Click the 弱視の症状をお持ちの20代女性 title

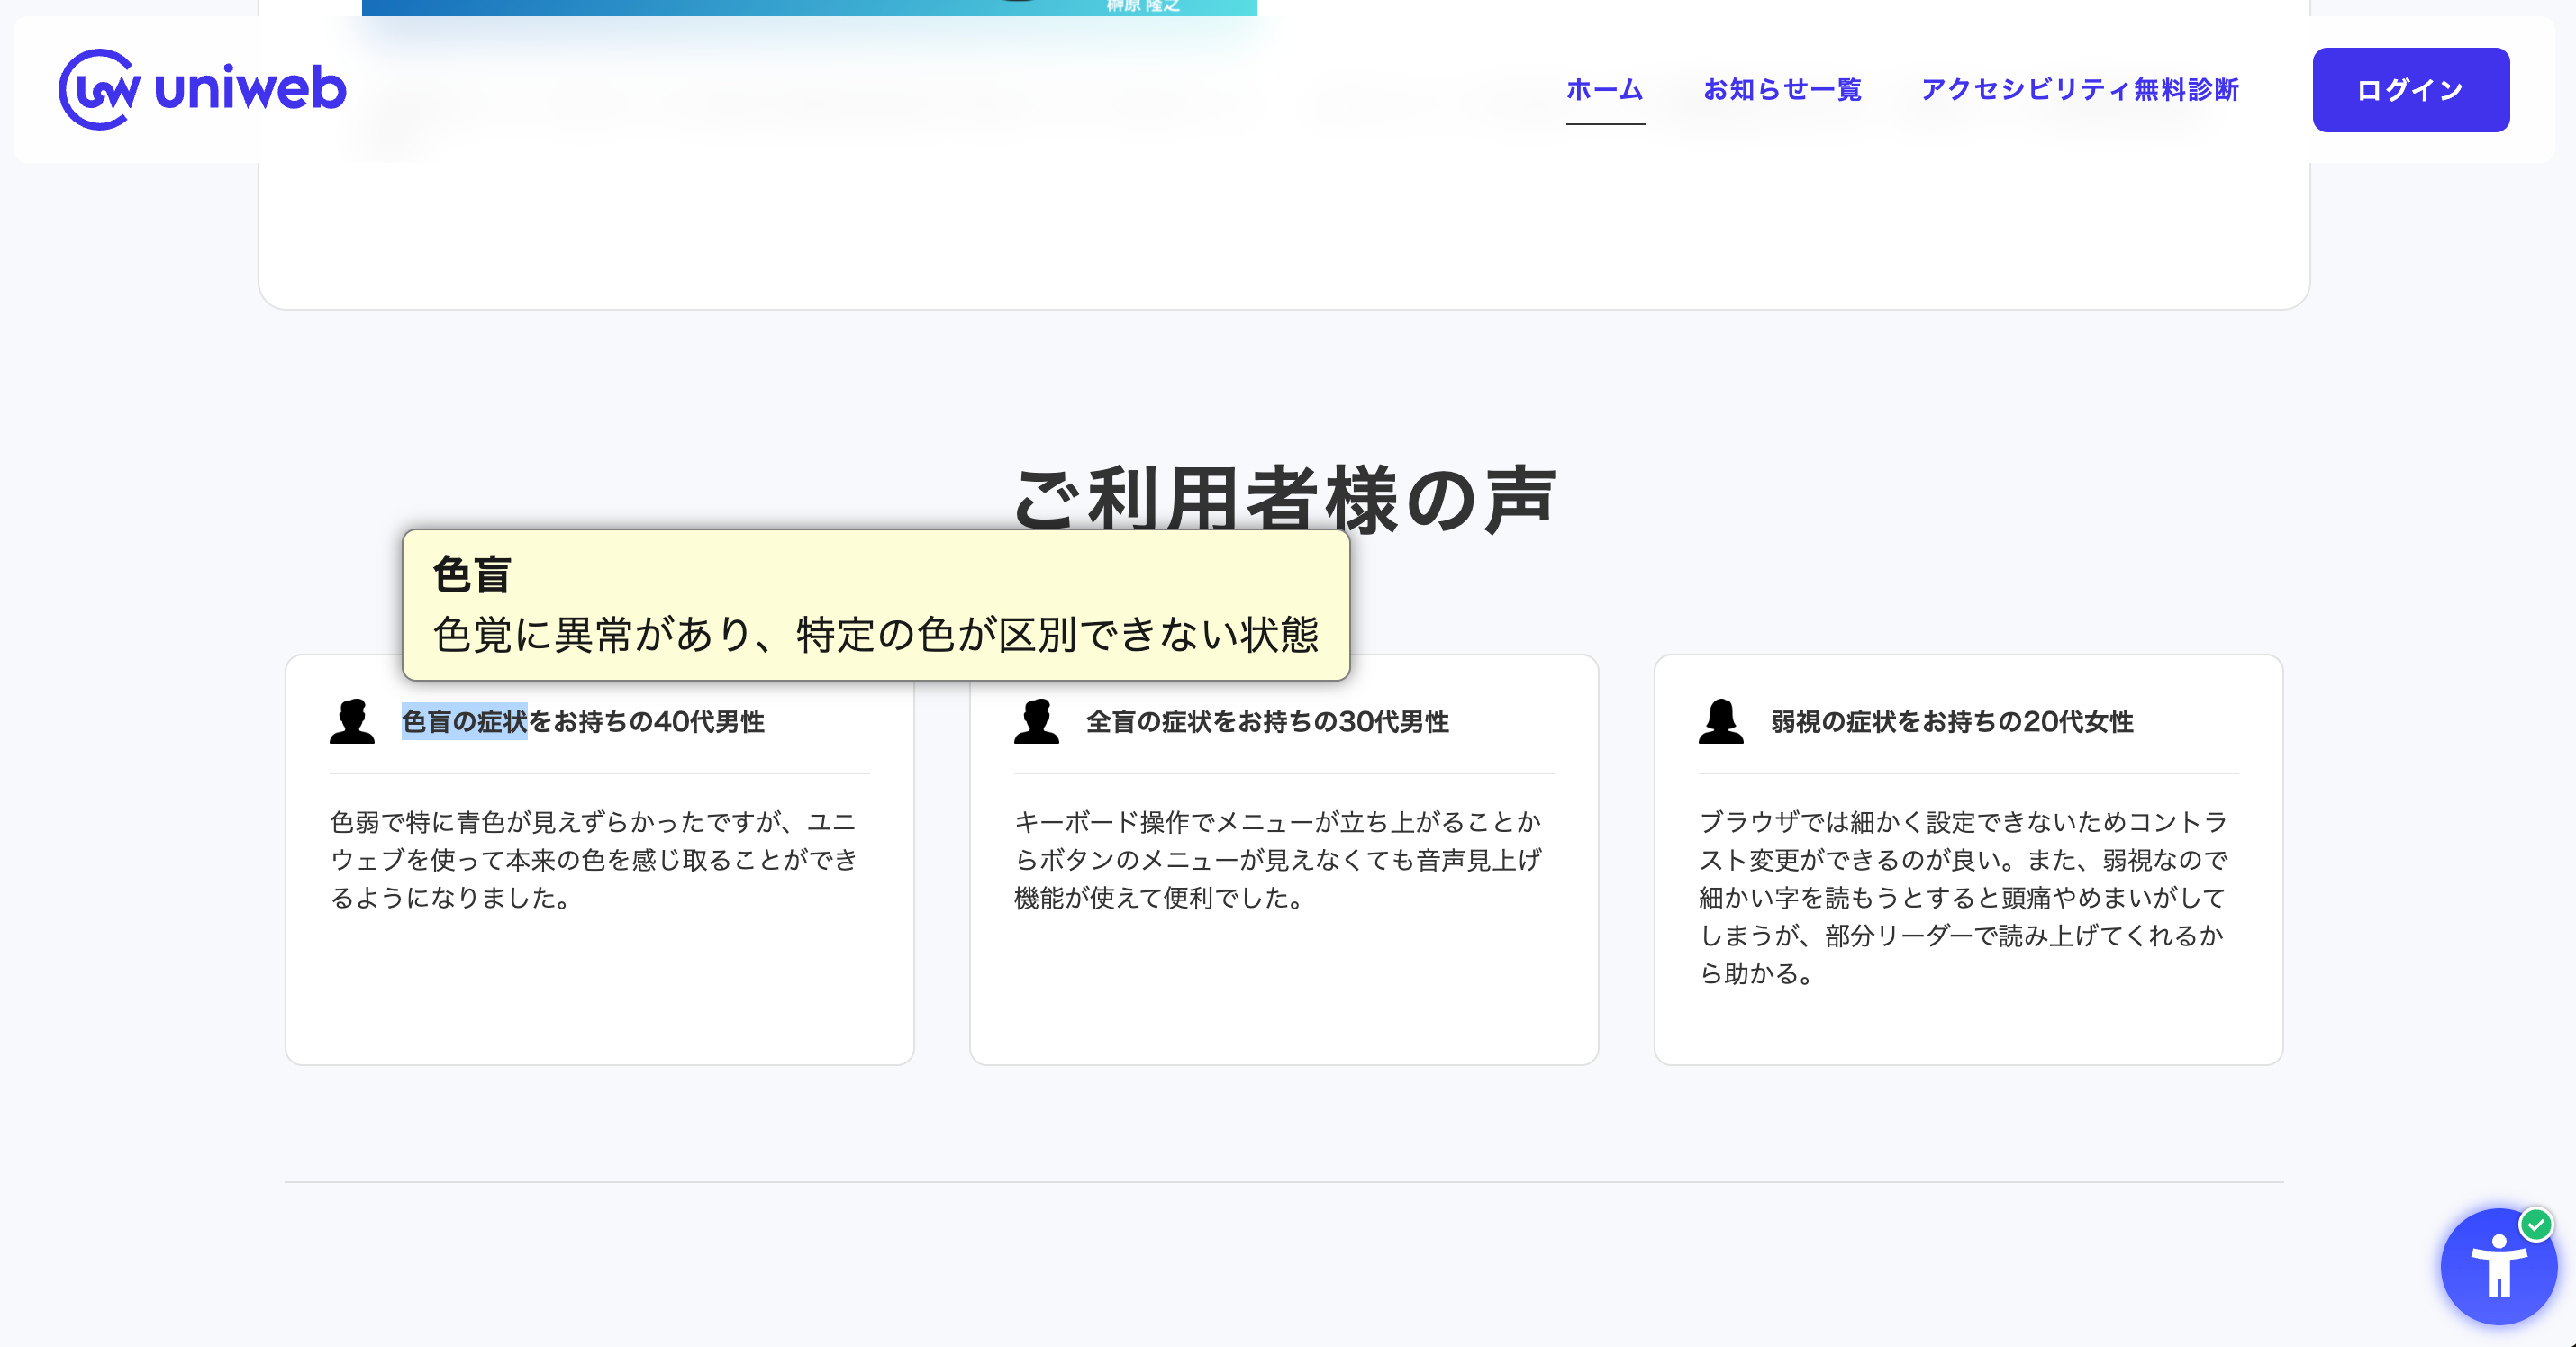(x=1951, y=721)
